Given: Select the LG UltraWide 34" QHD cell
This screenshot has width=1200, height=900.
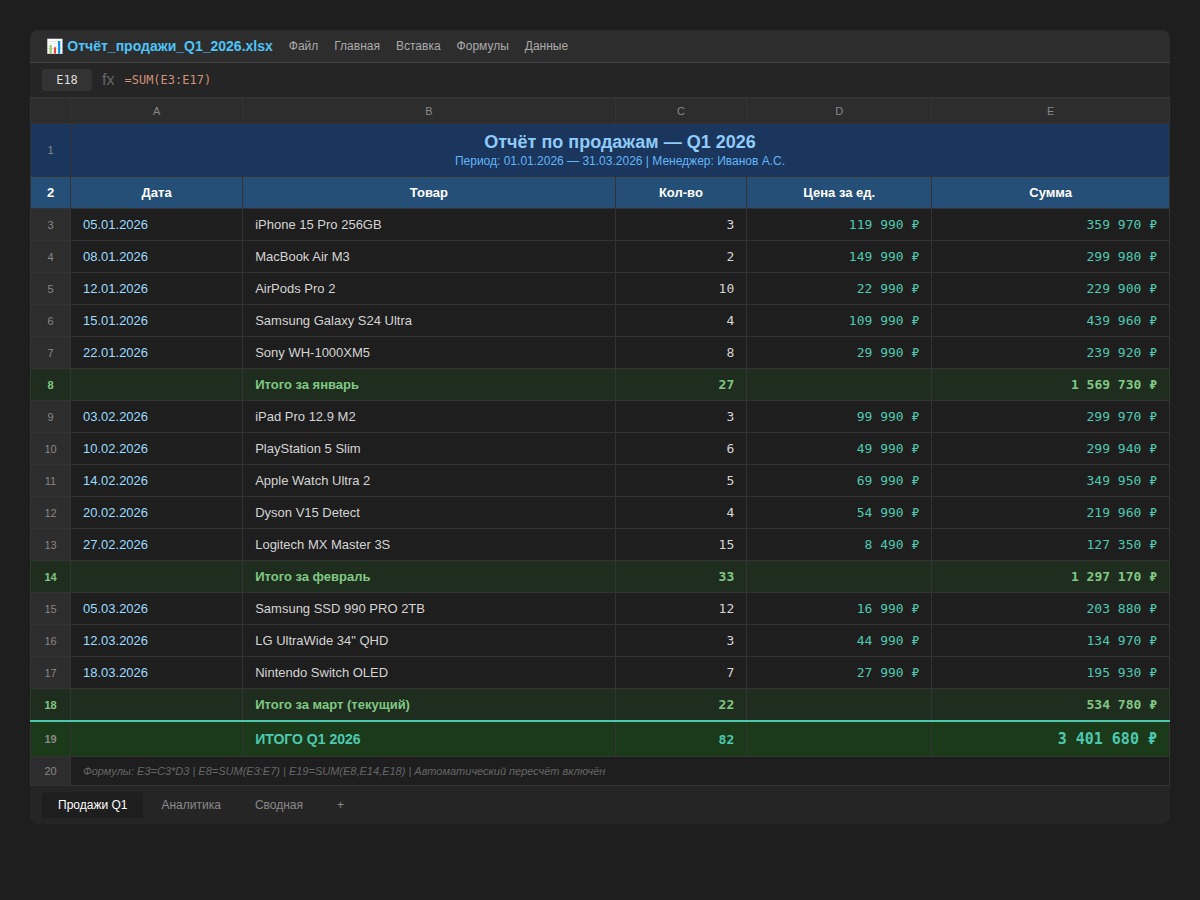Looking at the screenshot, I should point(429,641).
